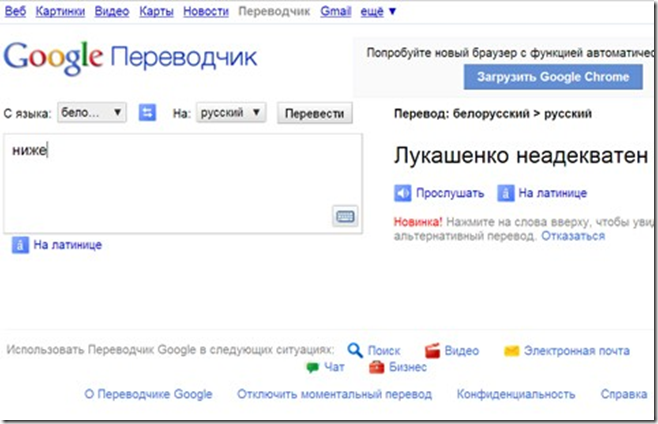Open Видео in the top navigation bar
This screenshot has height=424, width=658.
click(112, 11)
